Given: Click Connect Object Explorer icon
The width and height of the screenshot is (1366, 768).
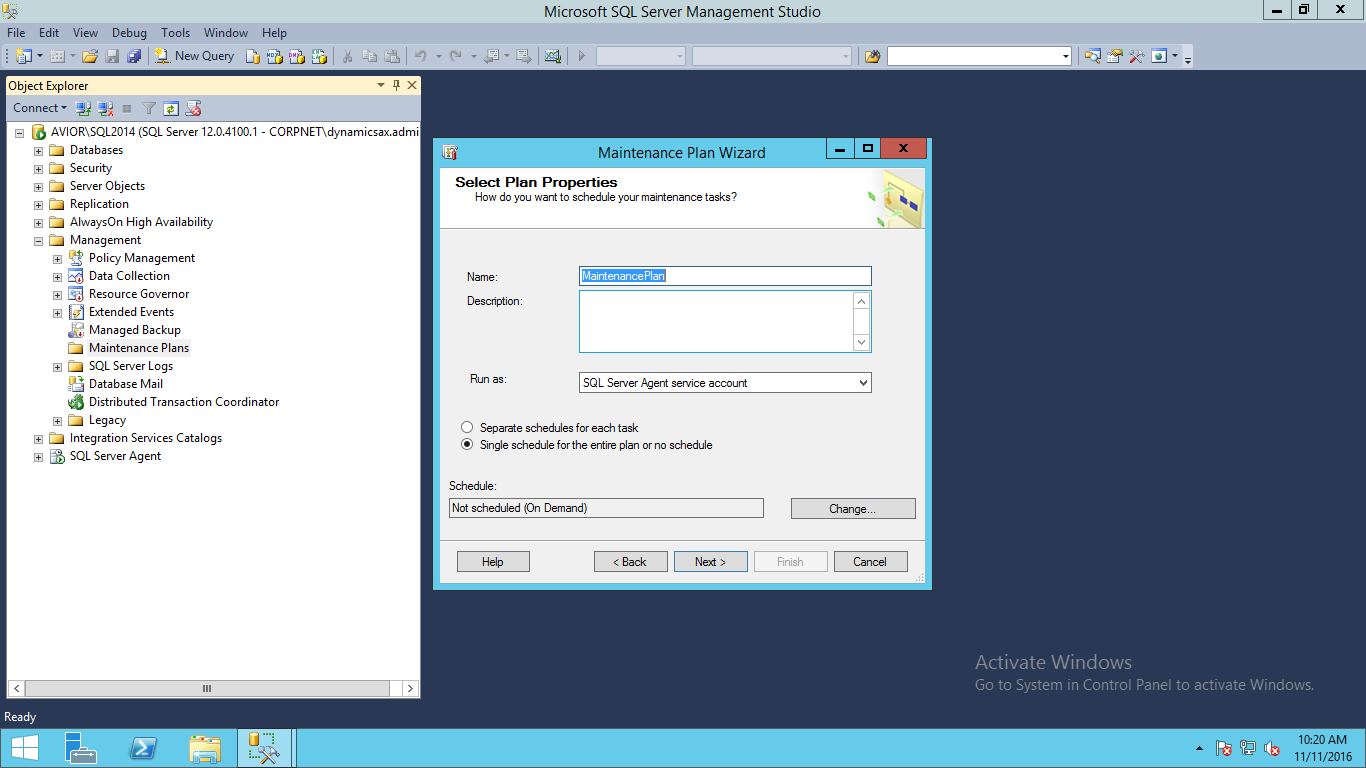Looking at the screenshot, I should (x=84, y=108).
